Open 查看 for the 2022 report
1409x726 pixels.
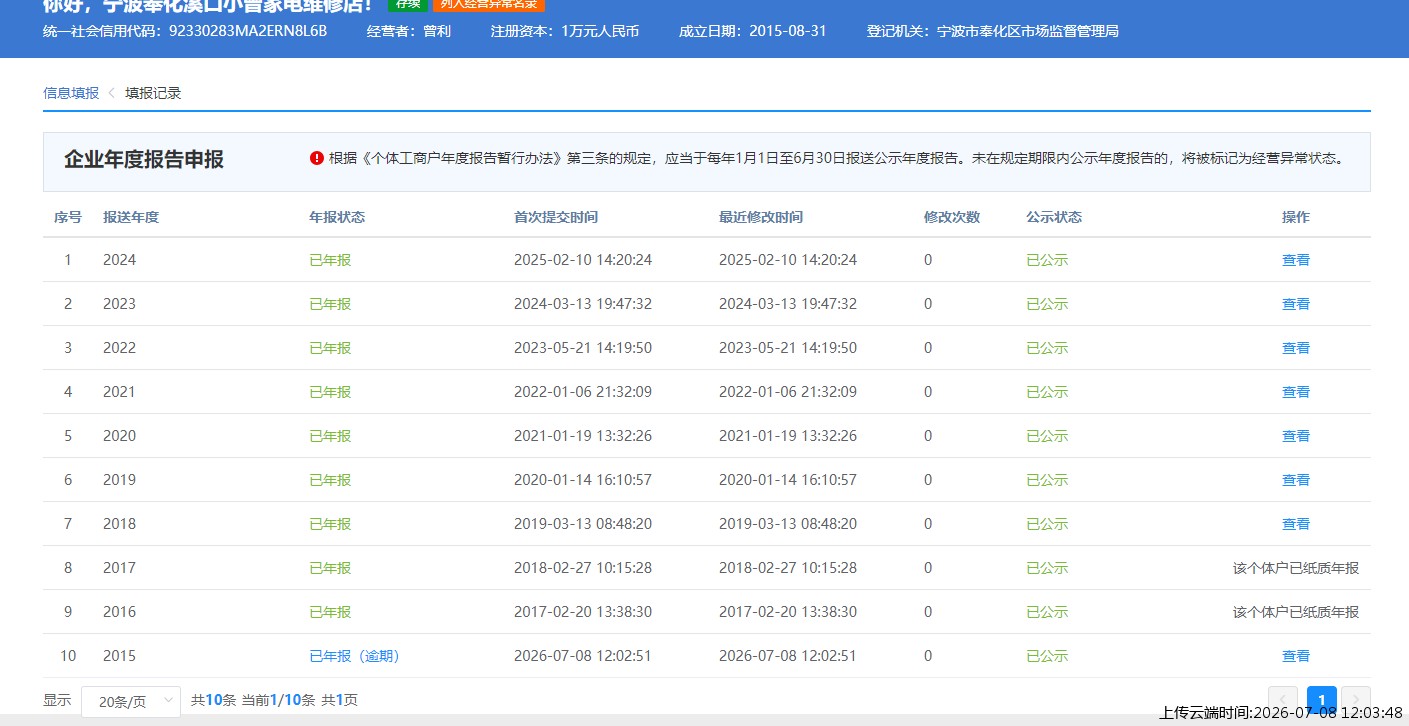click(x=1296, y=348)
